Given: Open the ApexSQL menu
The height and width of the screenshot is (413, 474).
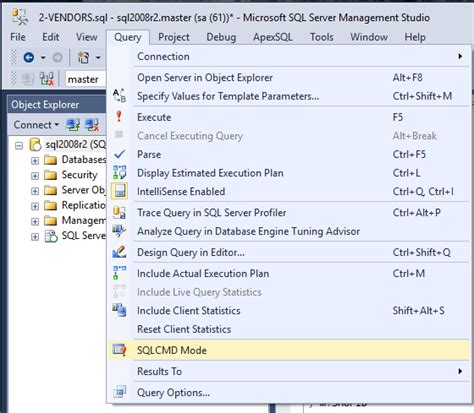Looking at the screenshot, I should [x=273, y=37].
